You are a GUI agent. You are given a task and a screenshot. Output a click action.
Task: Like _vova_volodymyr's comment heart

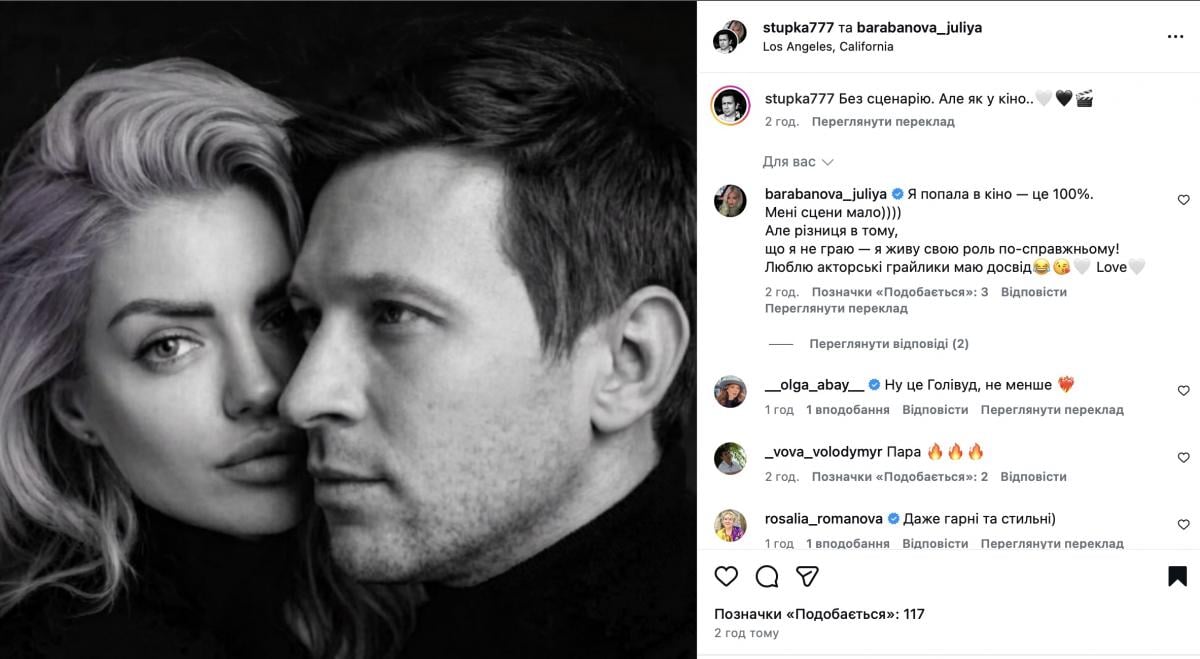click(1183, 458)
